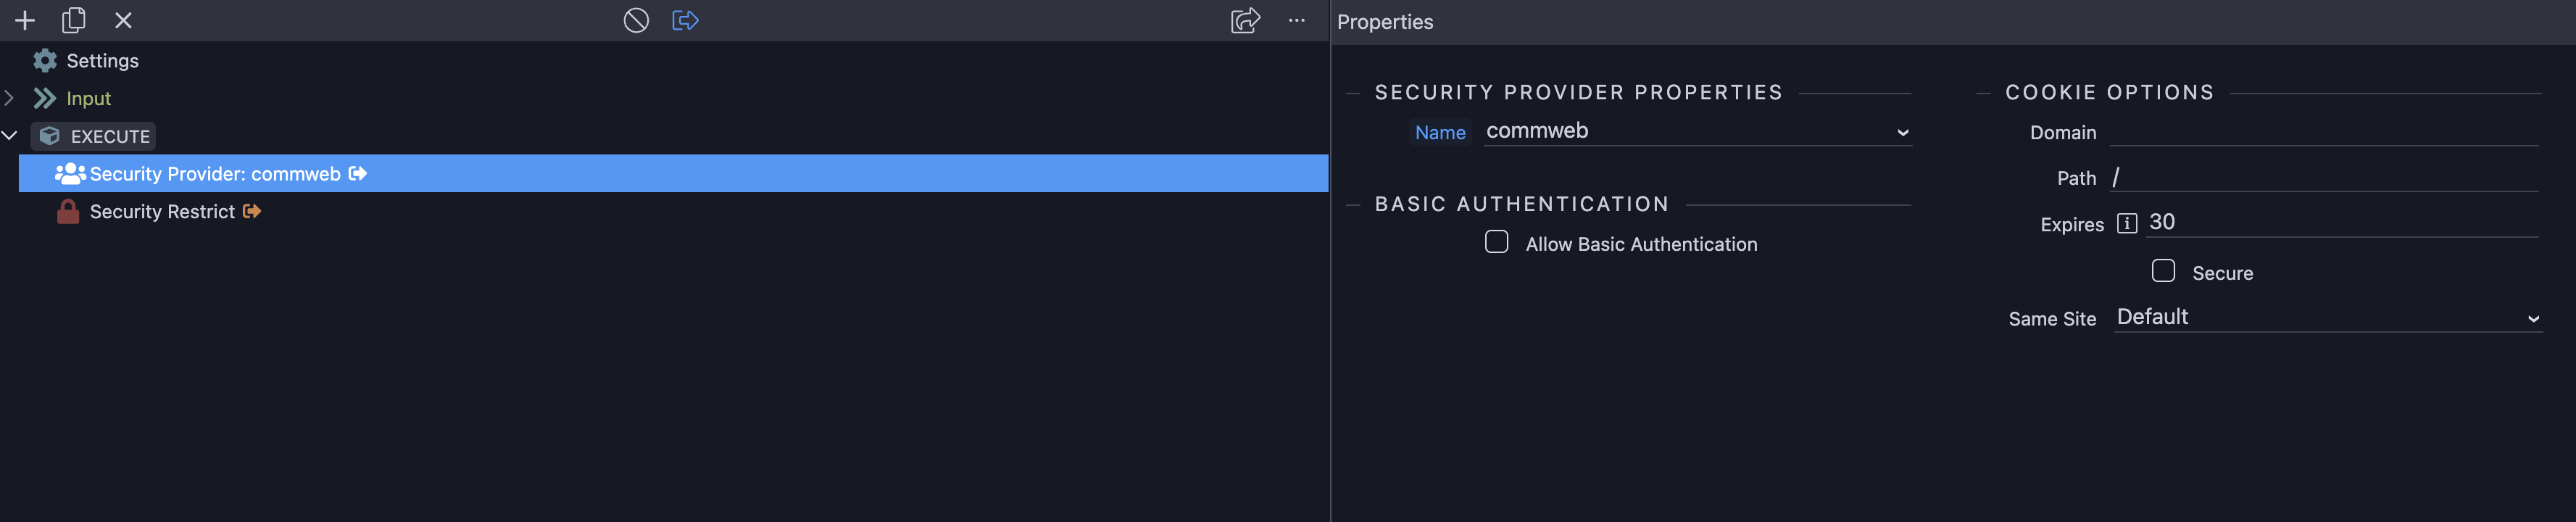The height and width of the screenshot is (522, 2576).
Task: Click the Security Provider Properties heading
Action: pyautogui.click(x=1579, y=93)
